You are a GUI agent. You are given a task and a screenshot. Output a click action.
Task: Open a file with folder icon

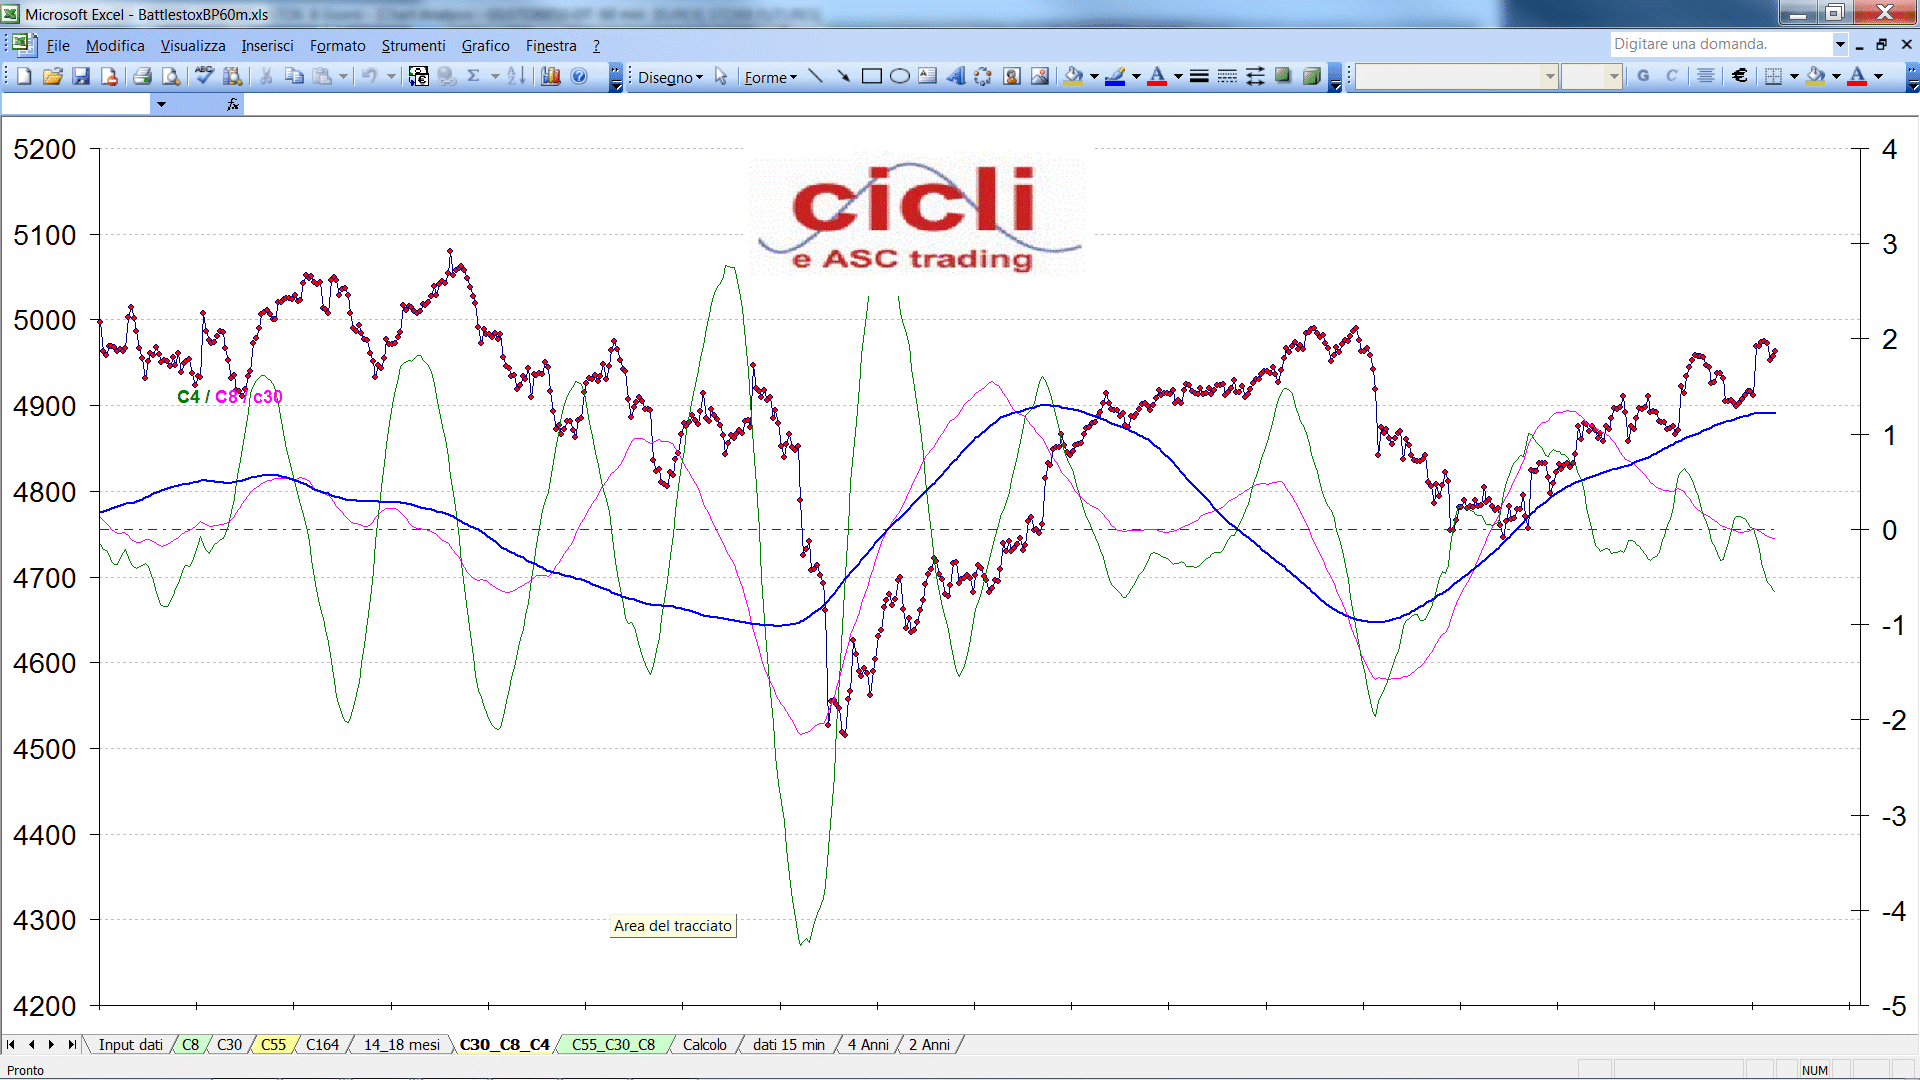pyautogui.click(x=53, y=77)
